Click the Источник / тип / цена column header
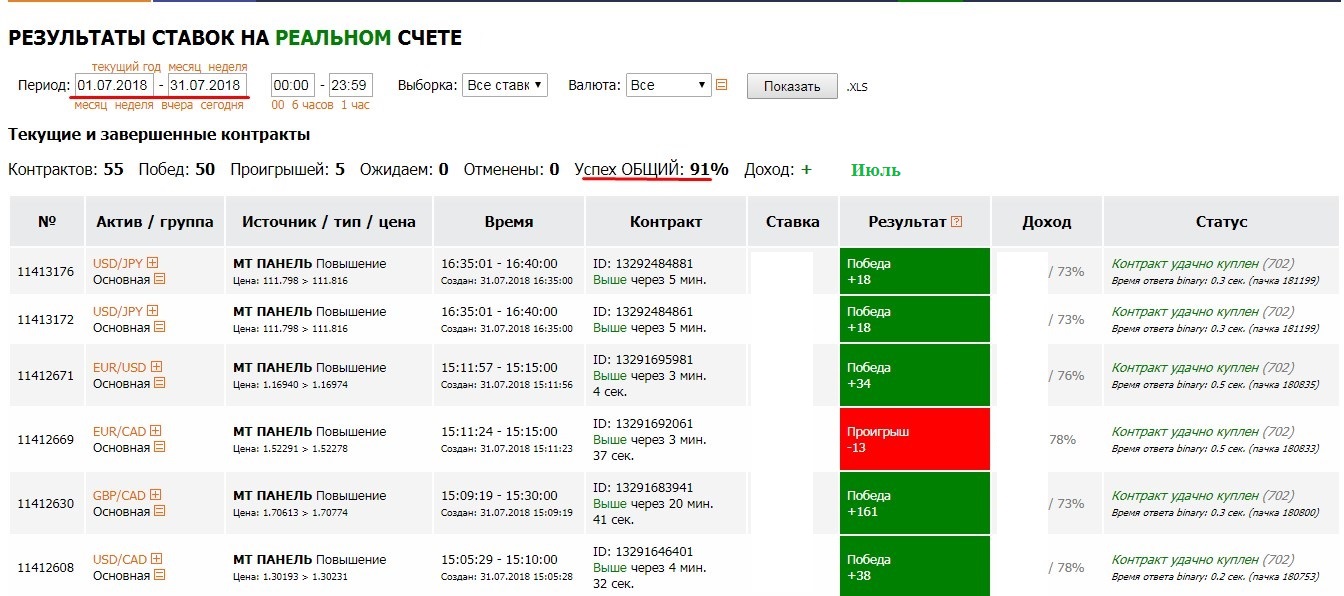The width and height of the screenshot is (1344, 596). [x=329, y=222]
